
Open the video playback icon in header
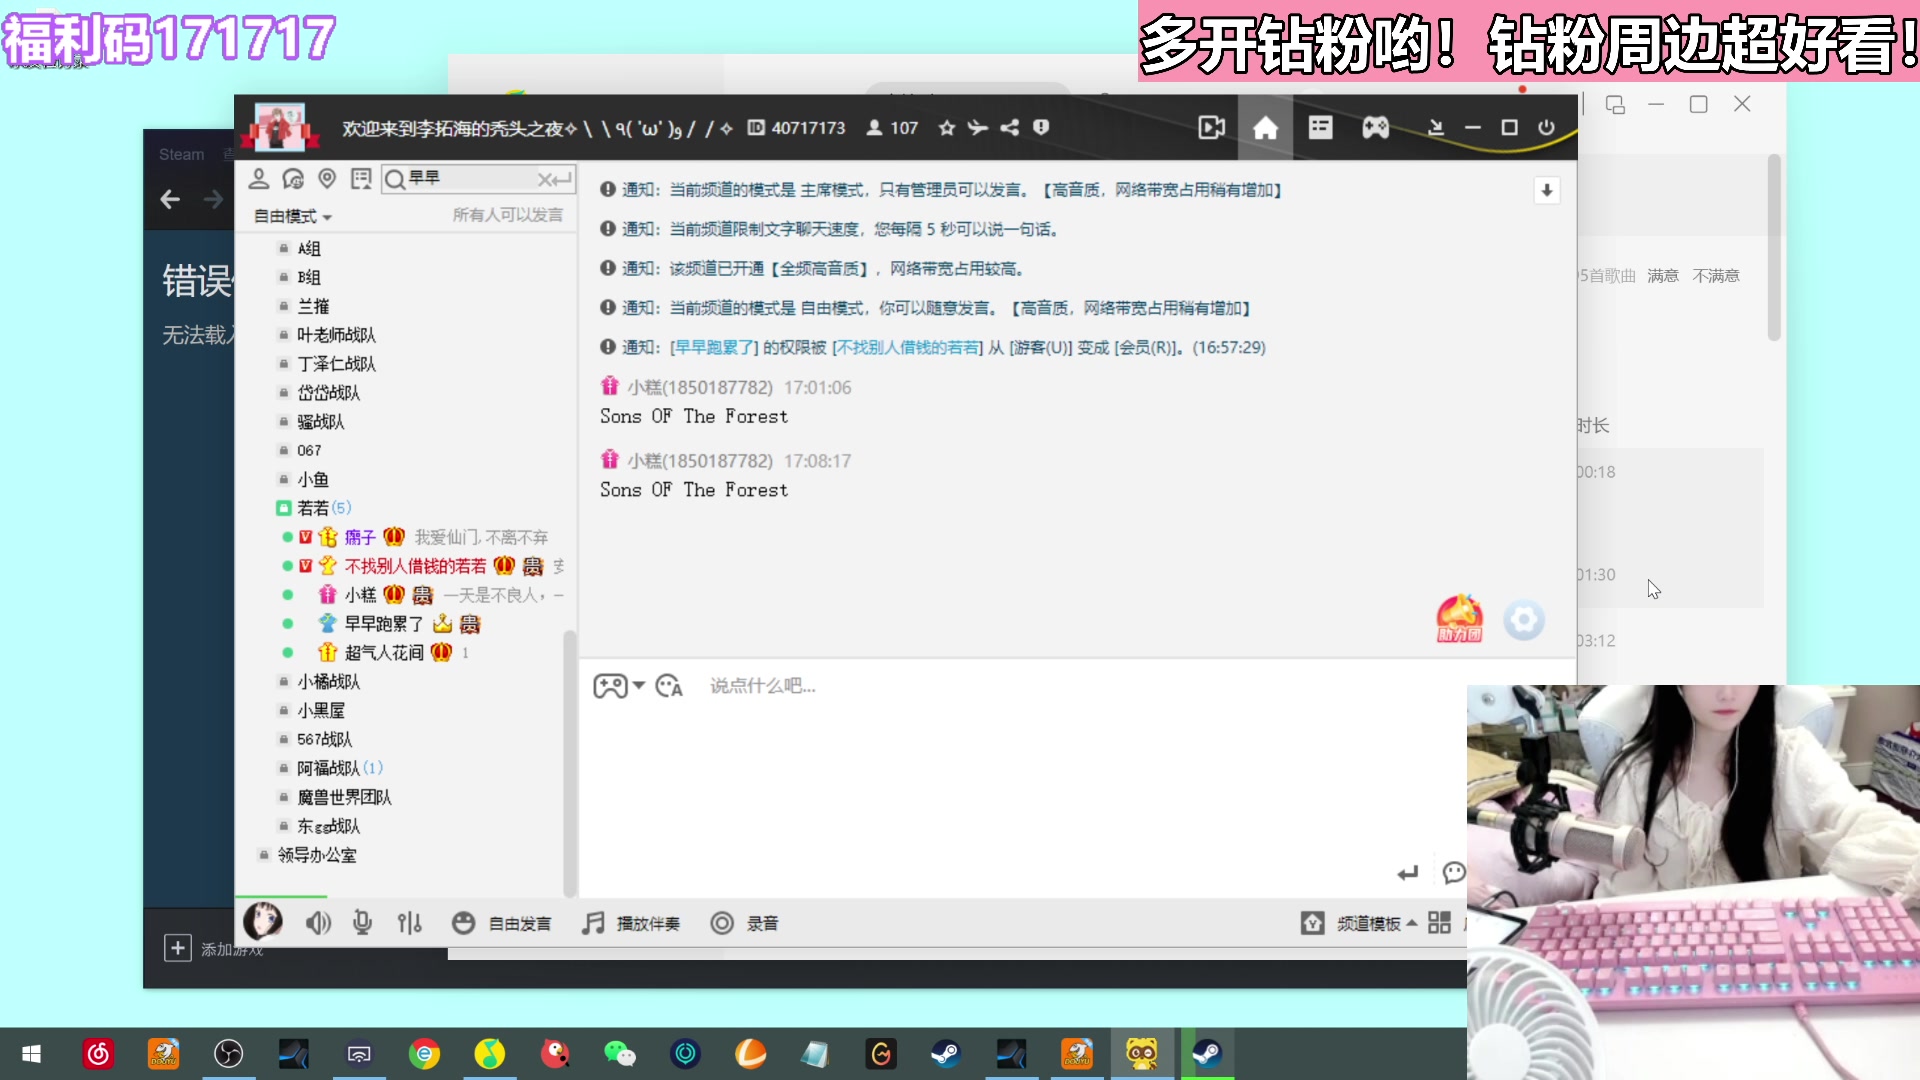1211,128
